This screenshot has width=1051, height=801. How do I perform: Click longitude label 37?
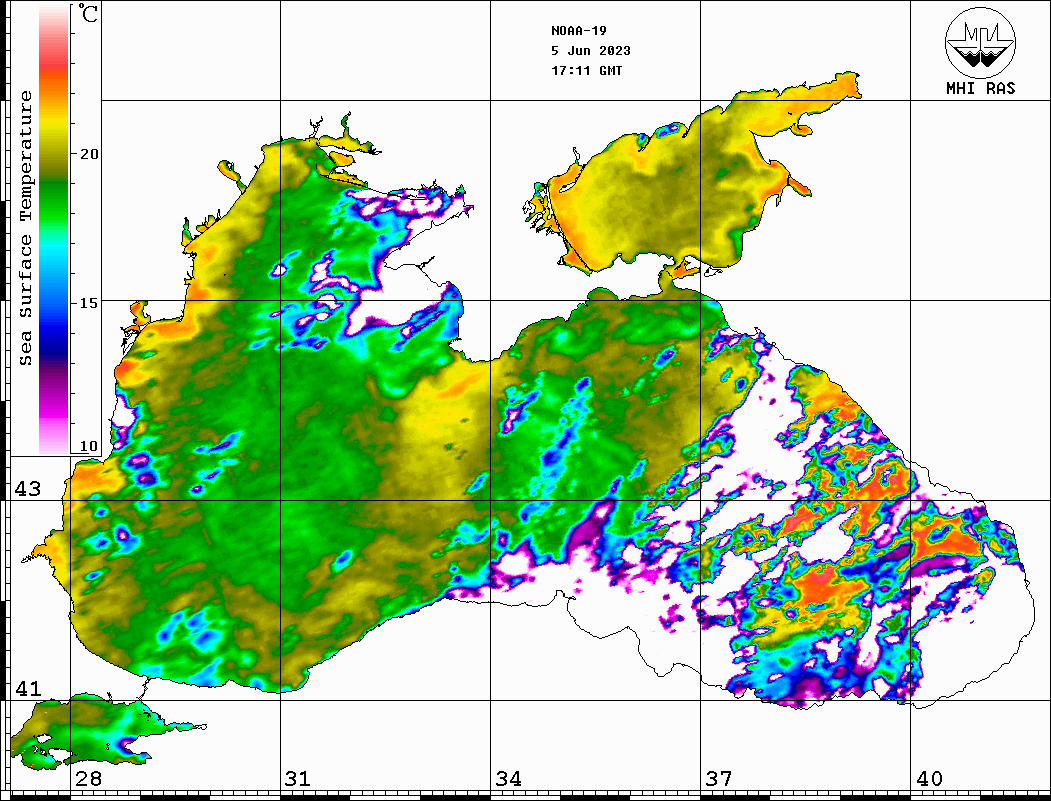coord(719,779)
